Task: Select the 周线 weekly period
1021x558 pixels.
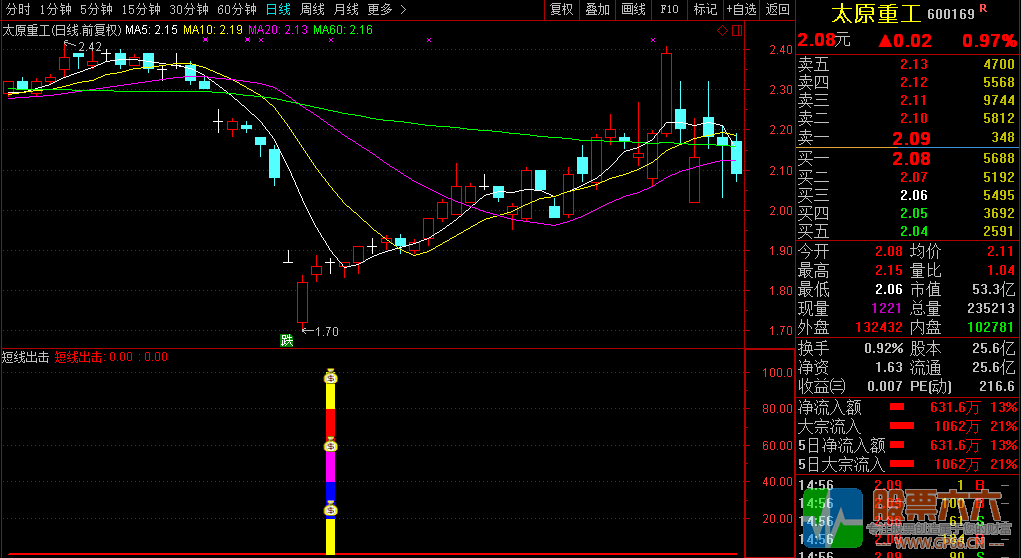Action: click(313, 10)
